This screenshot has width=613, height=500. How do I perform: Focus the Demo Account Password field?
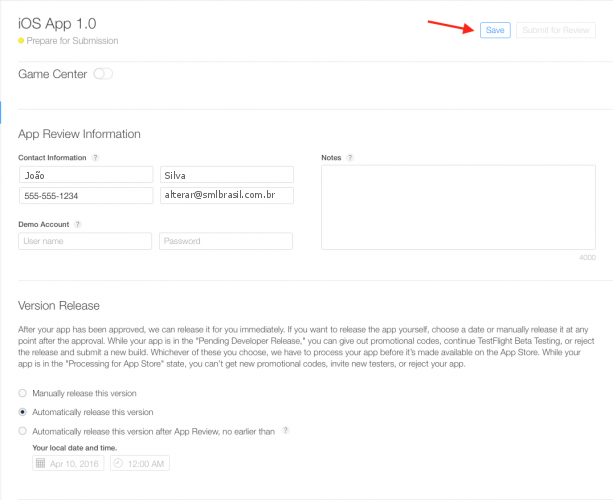(226, 241)
